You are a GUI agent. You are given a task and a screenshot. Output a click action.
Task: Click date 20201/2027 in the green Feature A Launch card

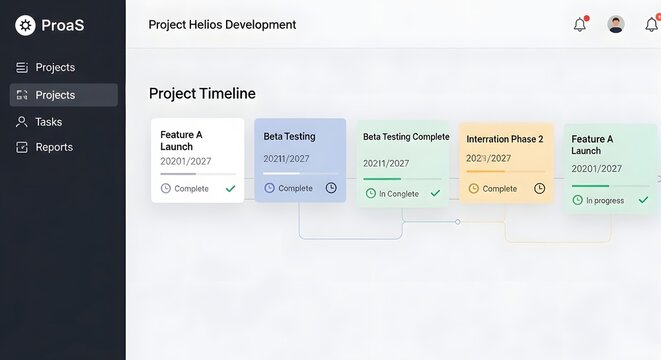pyautogui.click(x=597, y=169)
